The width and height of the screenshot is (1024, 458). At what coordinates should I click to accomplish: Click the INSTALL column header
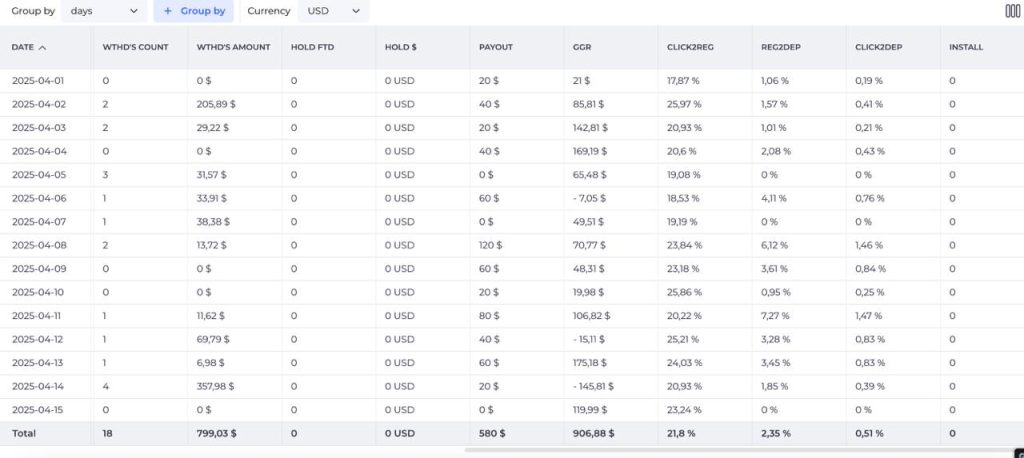[966, 47]
